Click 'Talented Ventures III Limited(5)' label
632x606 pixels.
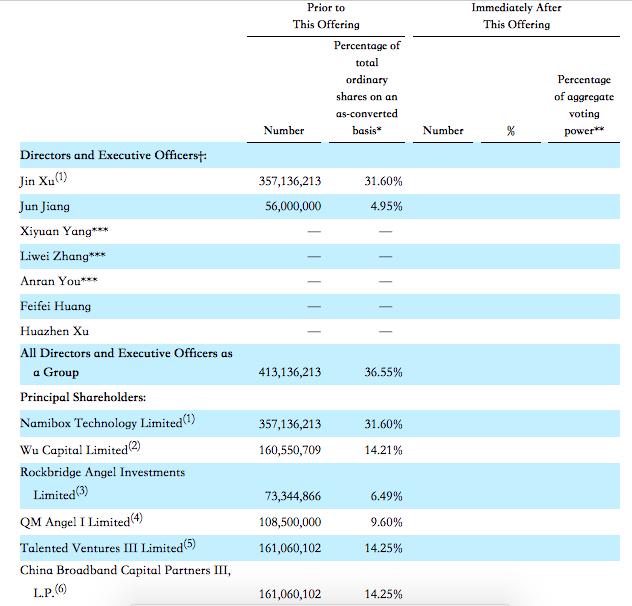(108, 546)
